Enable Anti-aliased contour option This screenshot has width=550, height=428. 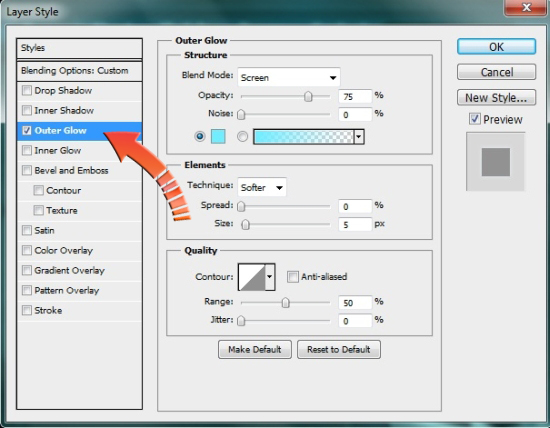coord(292,277)
